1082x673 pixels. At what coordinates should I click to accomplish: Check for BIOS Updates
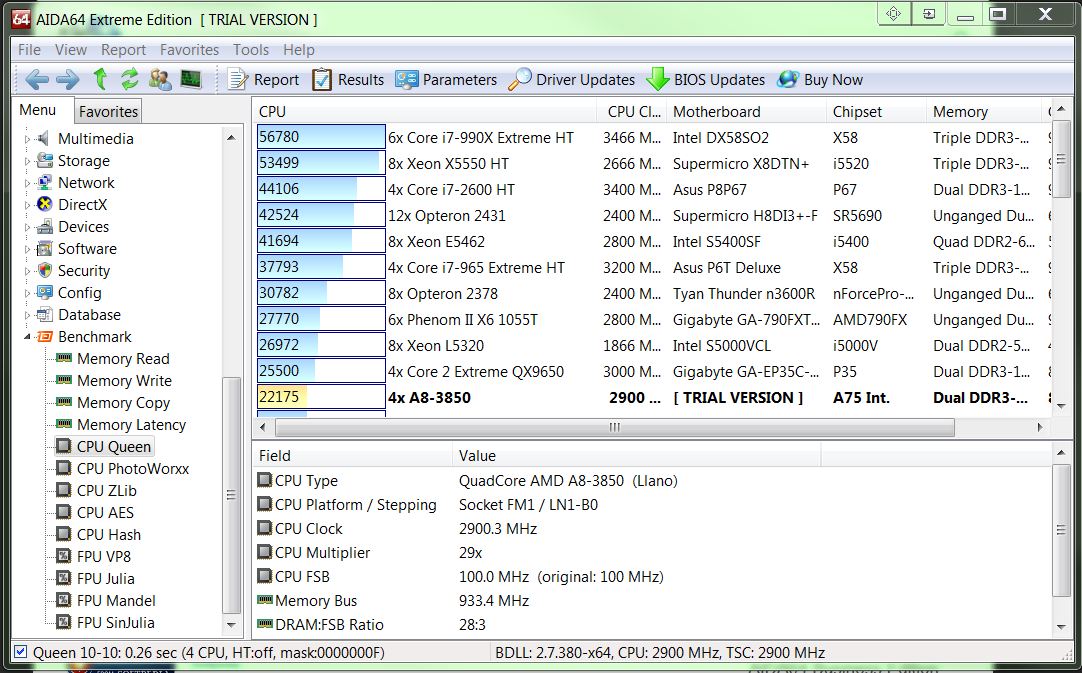pos(706,79)
